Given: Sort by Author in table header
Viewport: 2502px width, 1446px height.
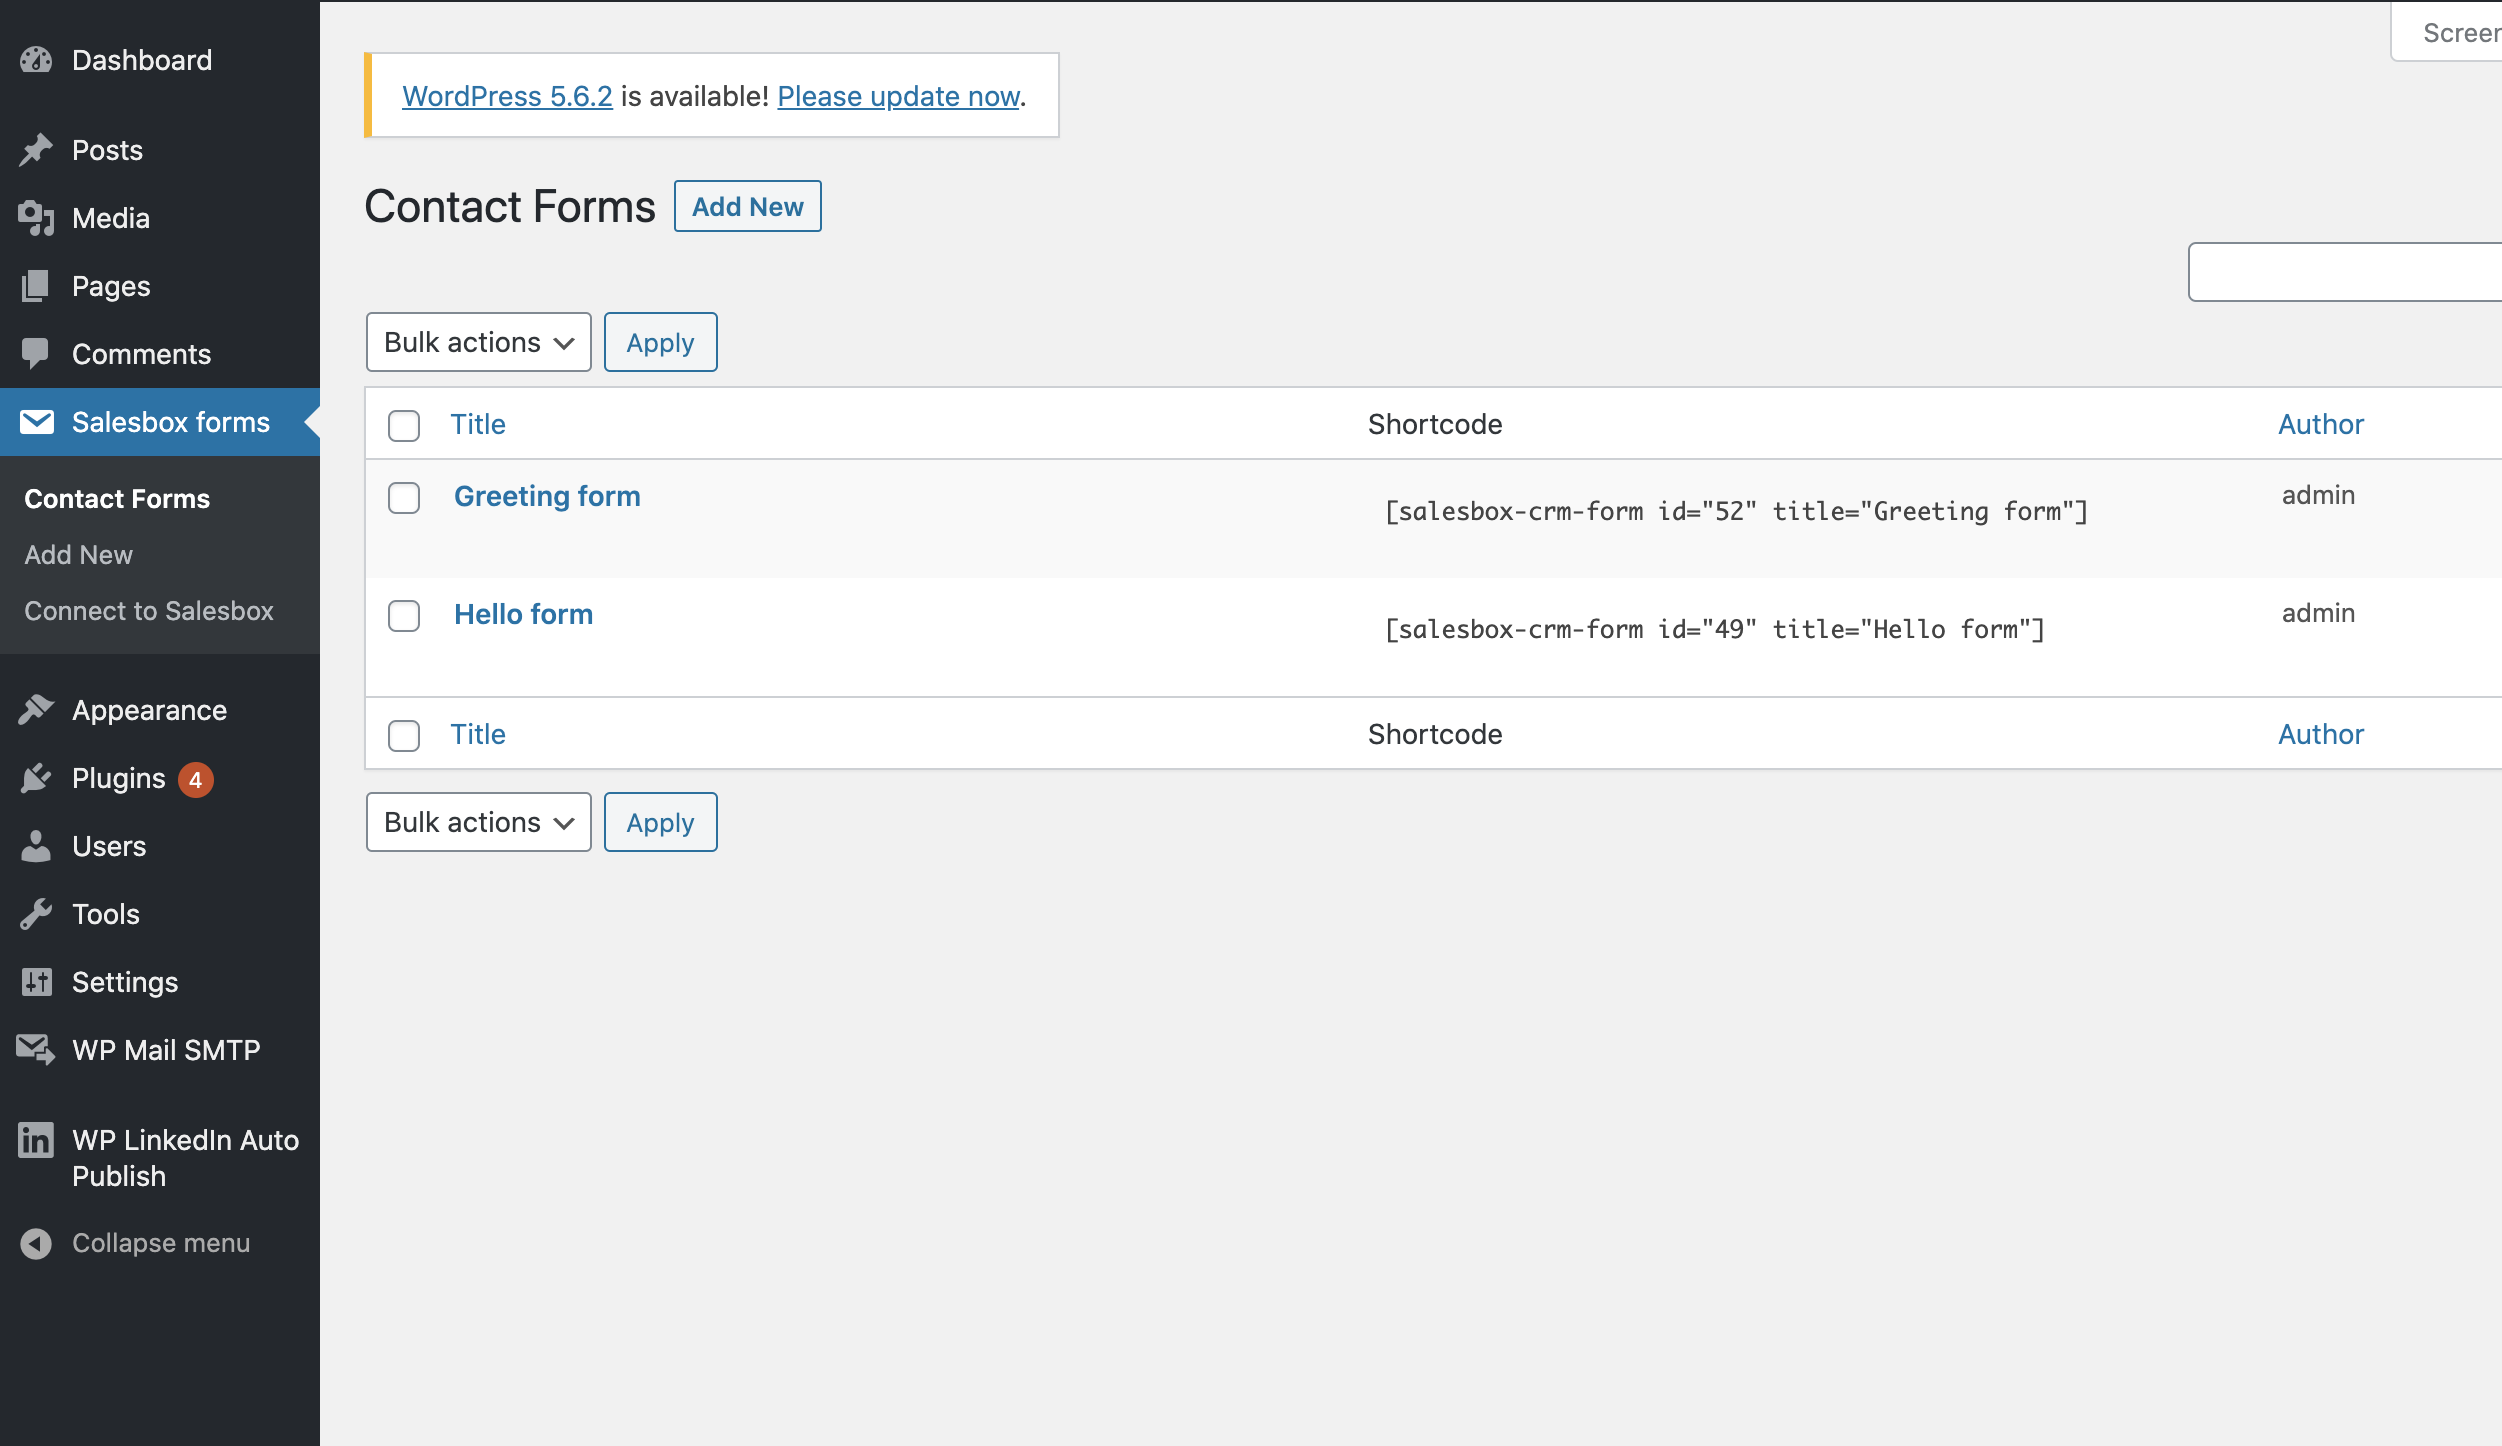Looking at the screenshot, I should tap(2321, 424).
